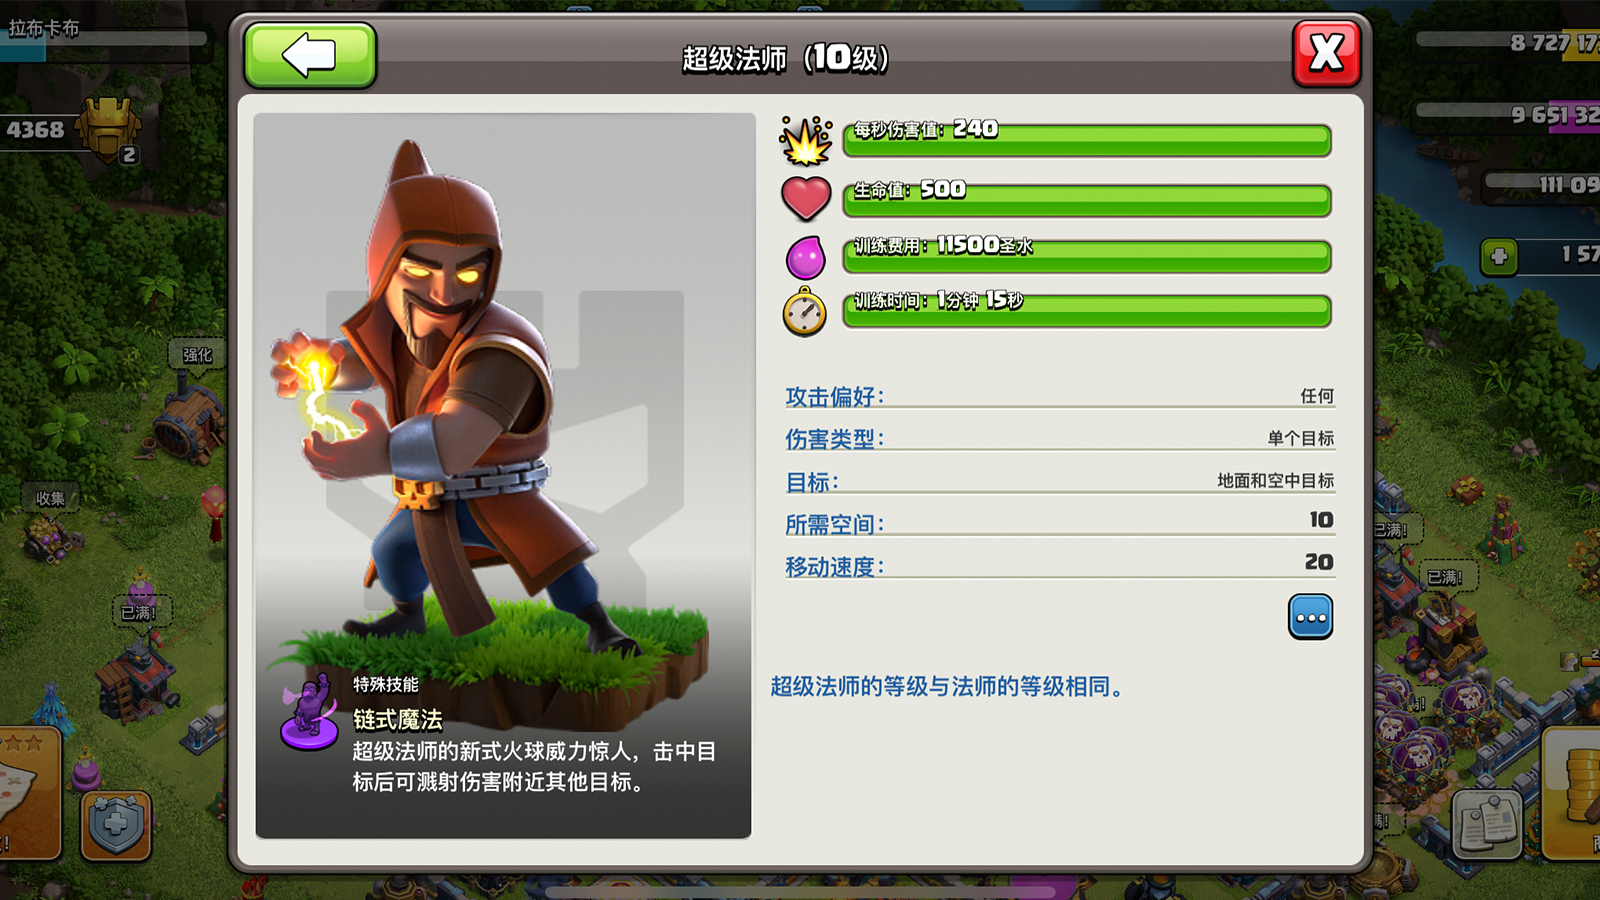Select the damage per second 240 bar

(x=1087, y=140)
